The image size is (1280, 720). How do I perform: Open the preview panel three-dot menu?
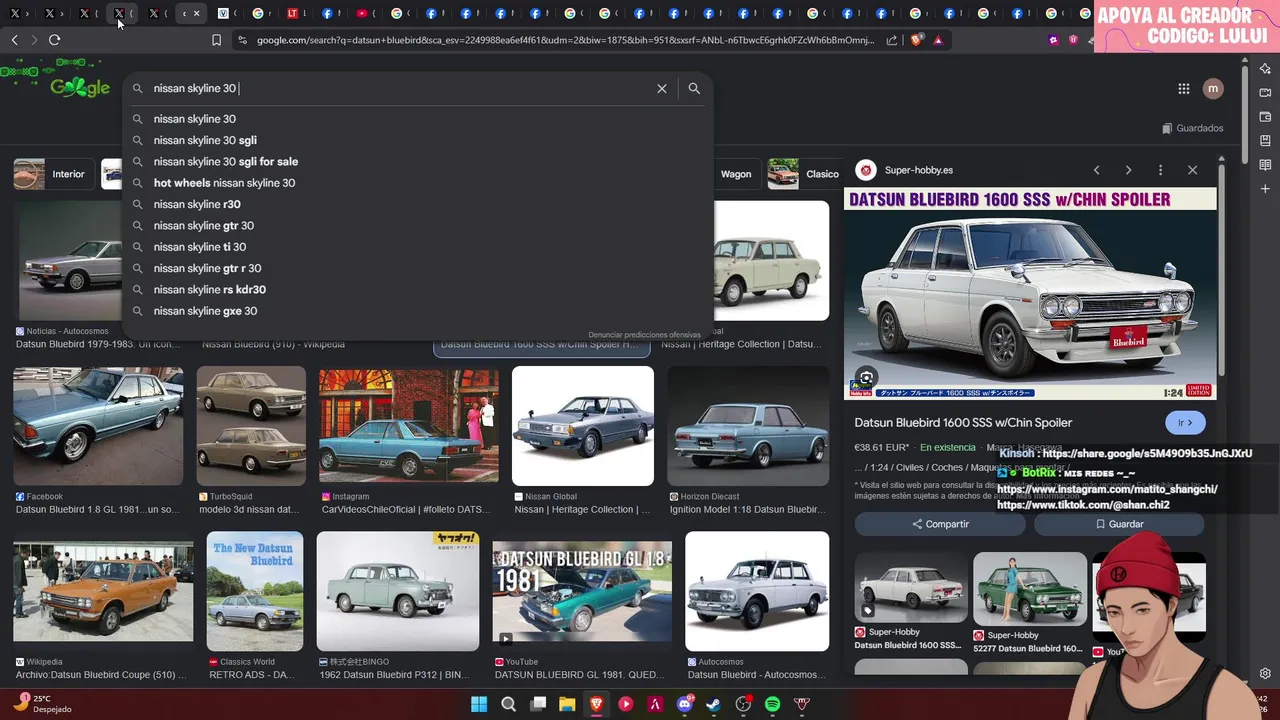click(1160, 170)
